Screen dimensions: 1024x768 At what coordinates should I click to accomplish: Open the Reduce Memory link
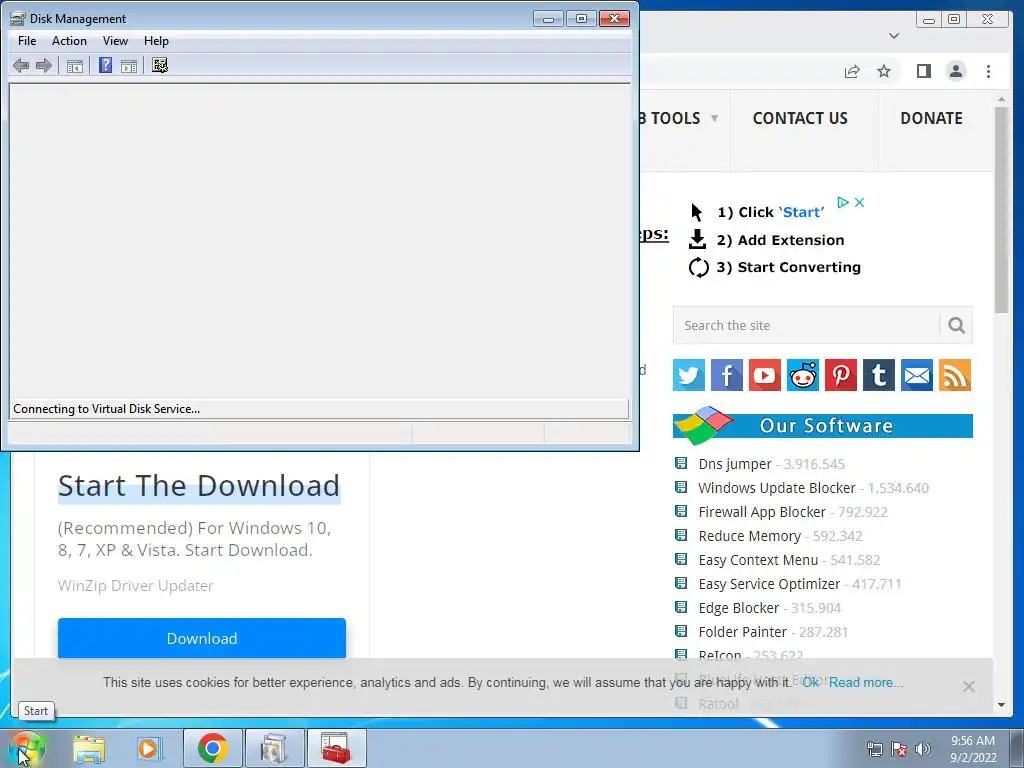tap(749, 536)
